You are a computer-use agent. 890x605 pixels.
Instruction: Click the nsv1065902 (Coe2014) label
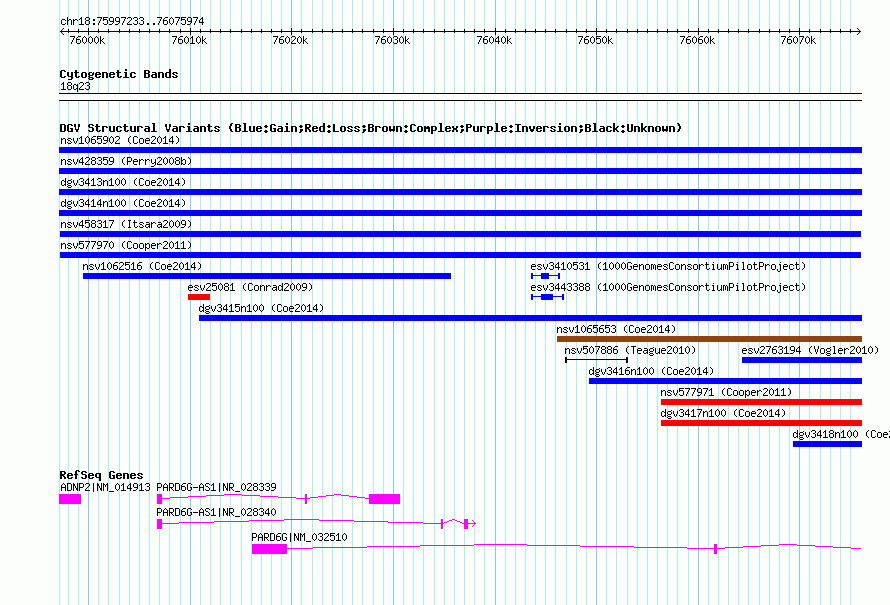point(120,140)
